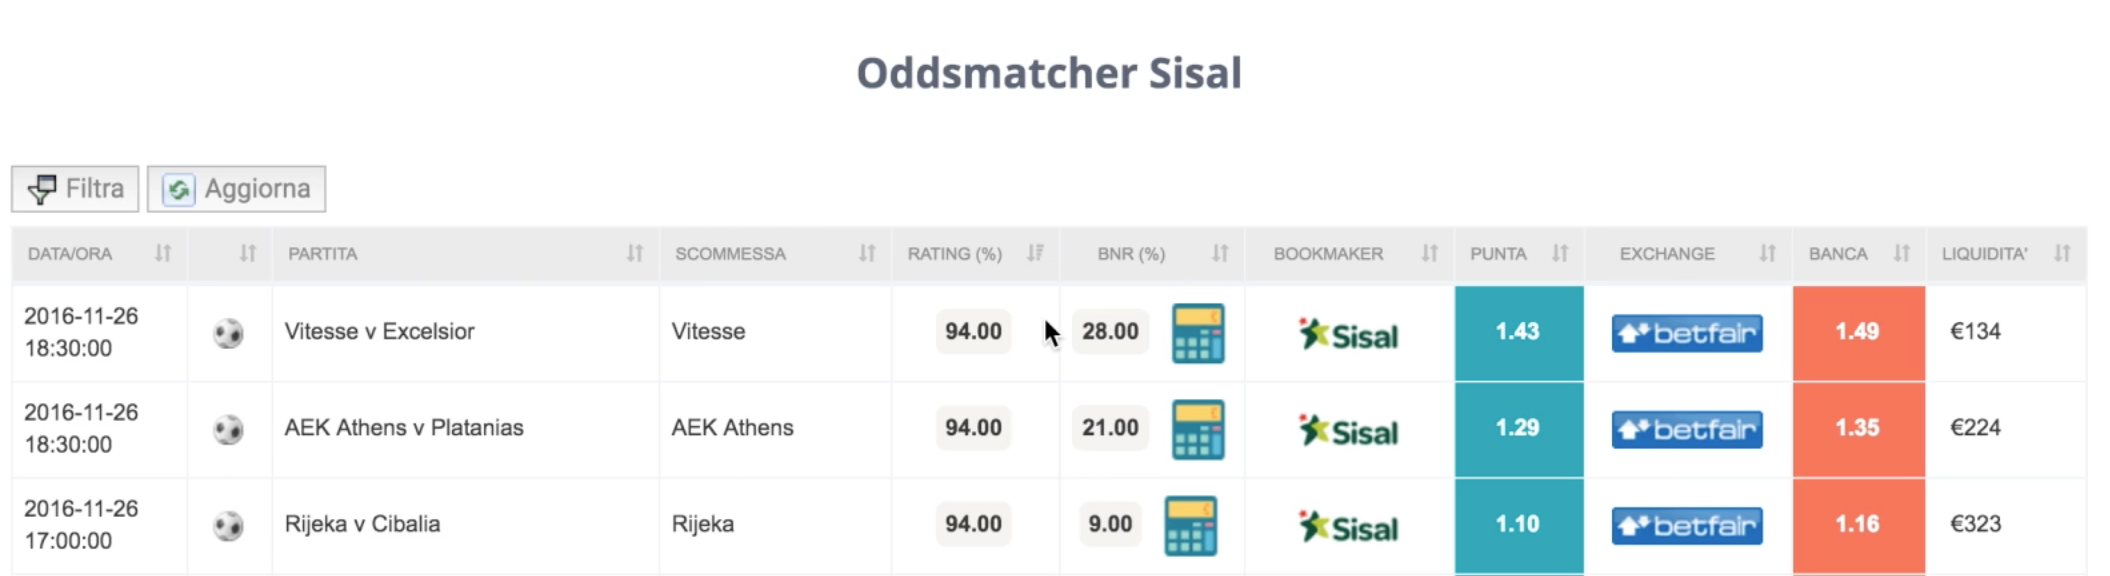Viewport: 2110px width, 576px height.
Task: Select the 1.43 Punta odds cell
Action: 1519,333
